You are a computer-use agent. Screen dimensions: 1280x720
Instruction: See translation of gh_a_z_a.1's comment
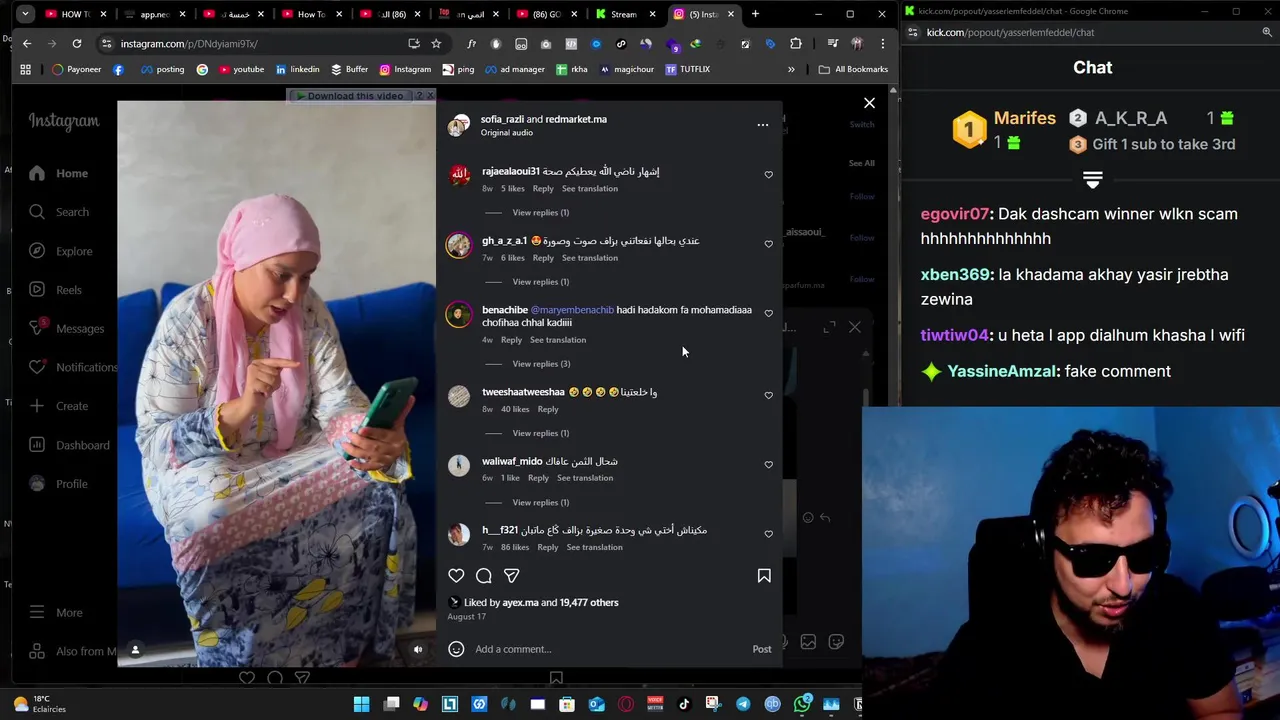tap(590, 258)
